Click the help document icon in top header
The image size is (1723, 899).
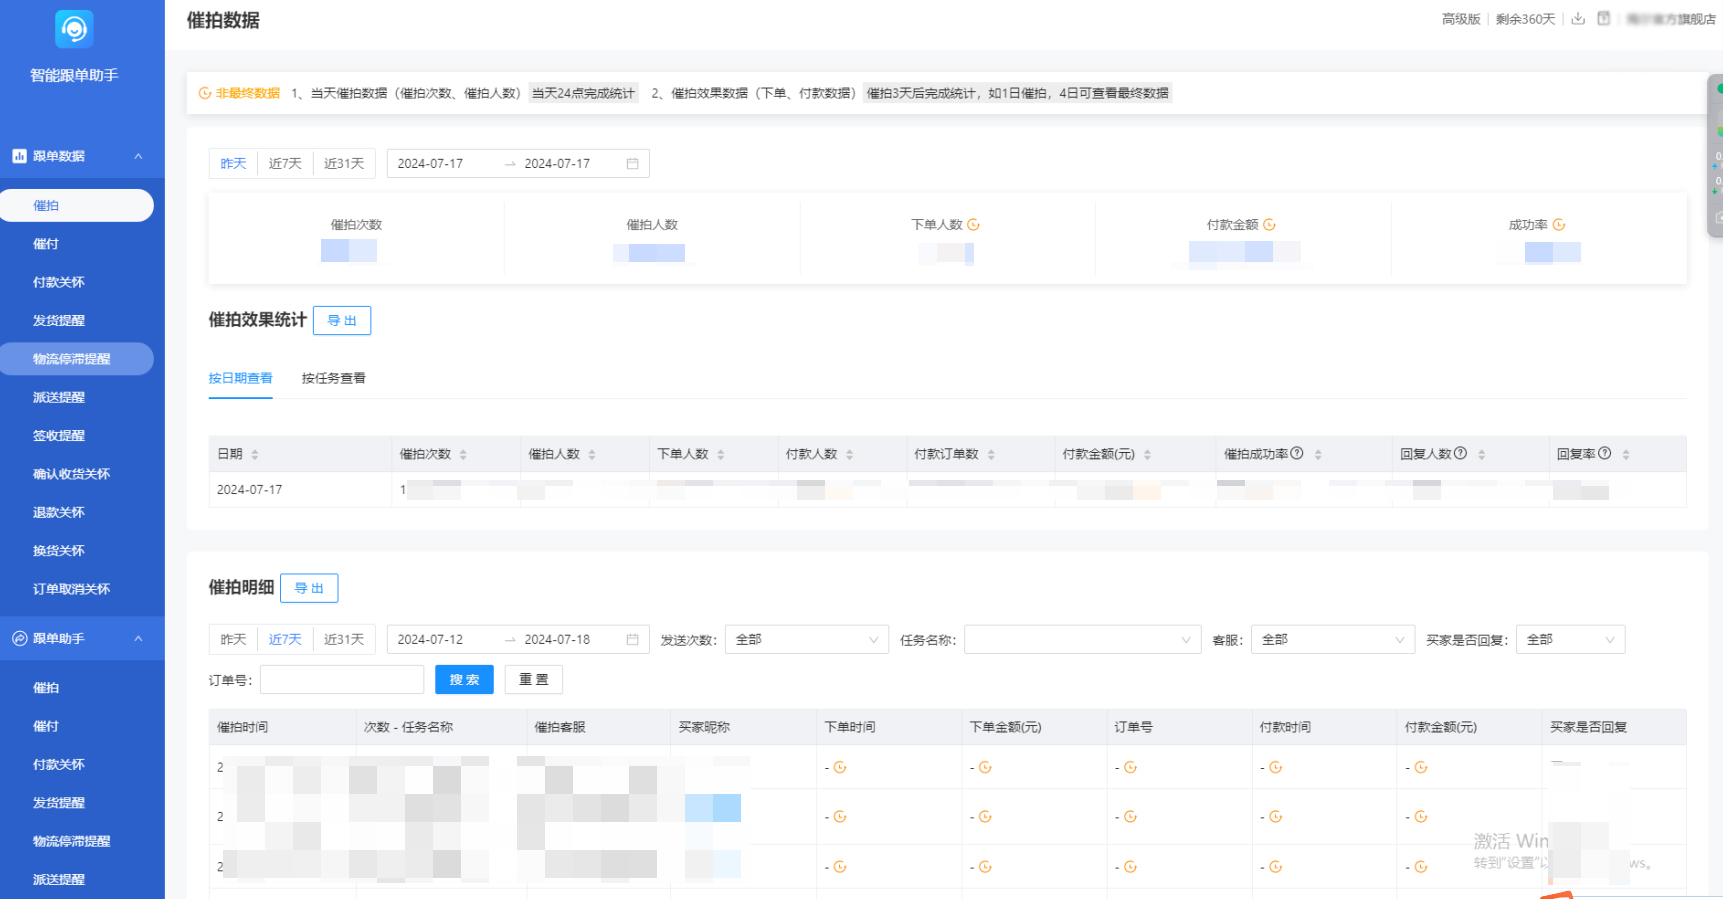click(1604, 19)
